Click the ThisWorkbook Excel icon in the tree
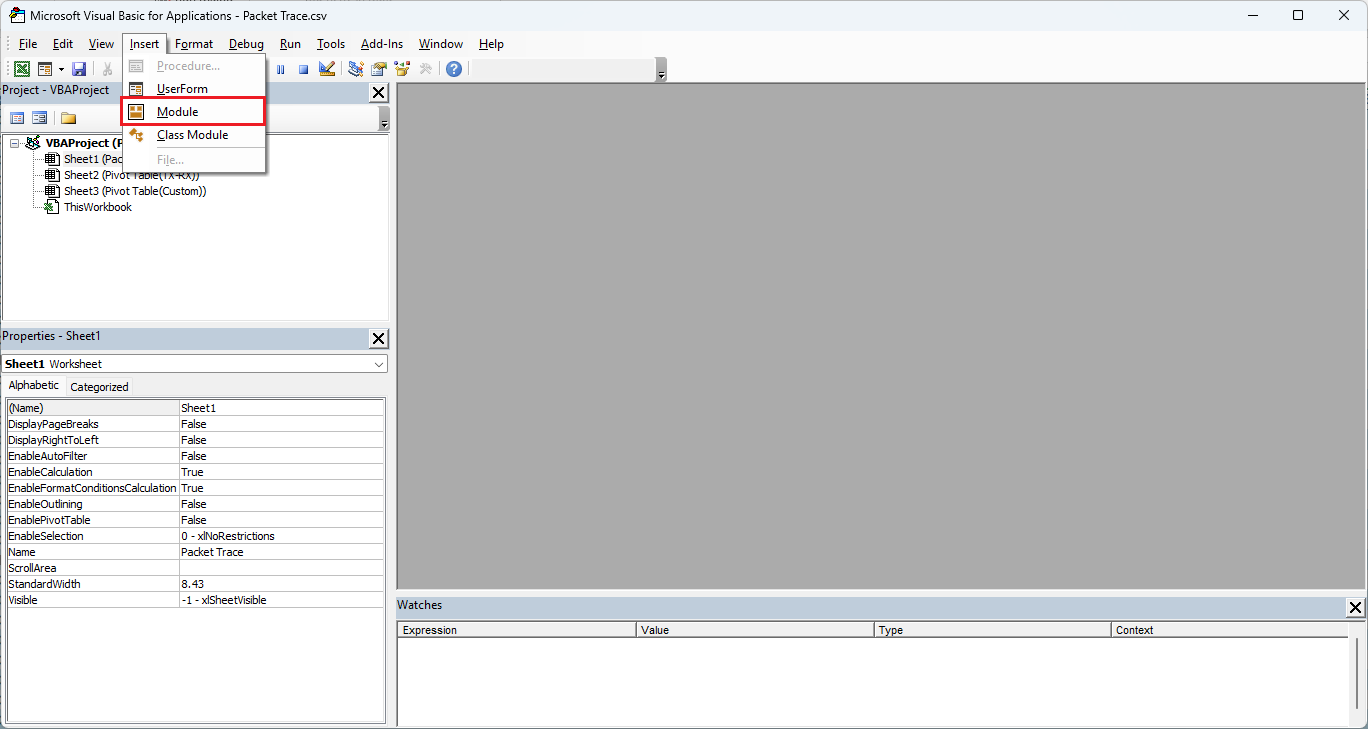Image resolution: width=1368 pixels, height=729 pixels. coord(51,207)
